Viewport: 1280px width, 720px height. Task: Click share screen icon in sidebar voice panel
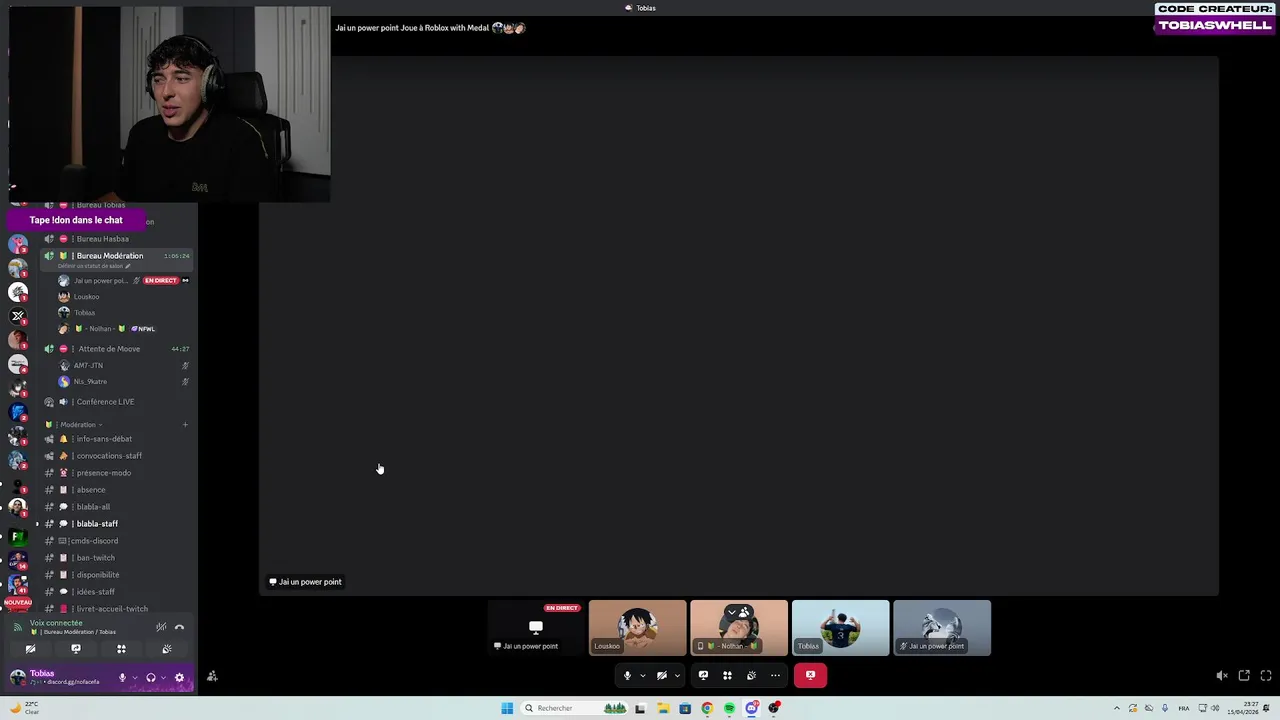point(76,649)
